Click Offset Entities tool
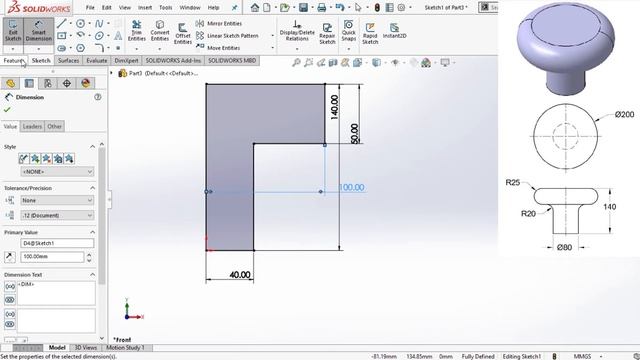The image size is (640, 360). [182, 33]
